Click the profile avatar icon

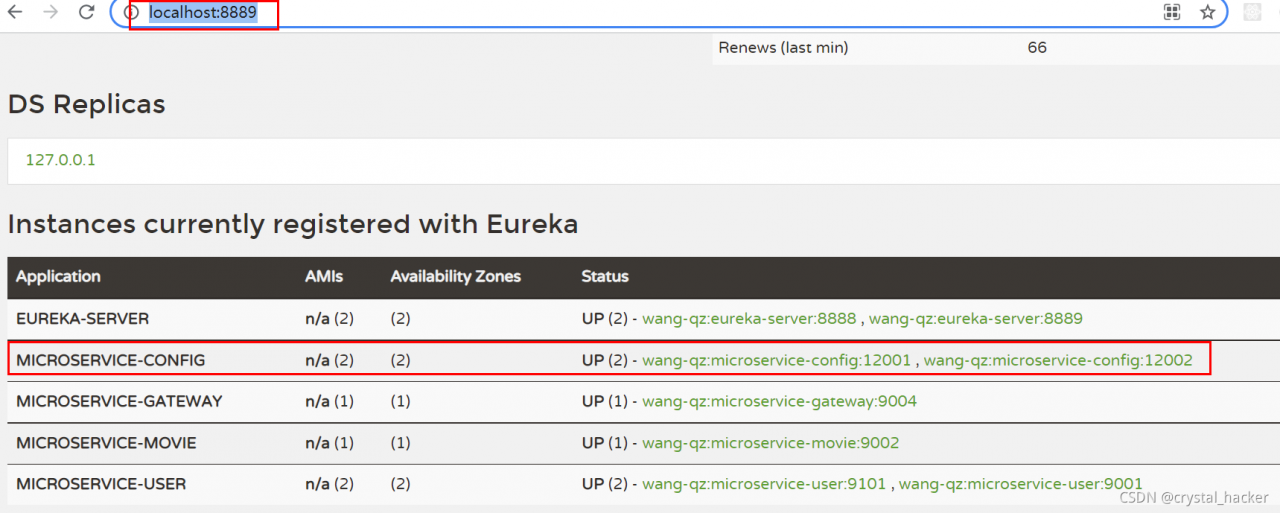(x=1252, y=12)
